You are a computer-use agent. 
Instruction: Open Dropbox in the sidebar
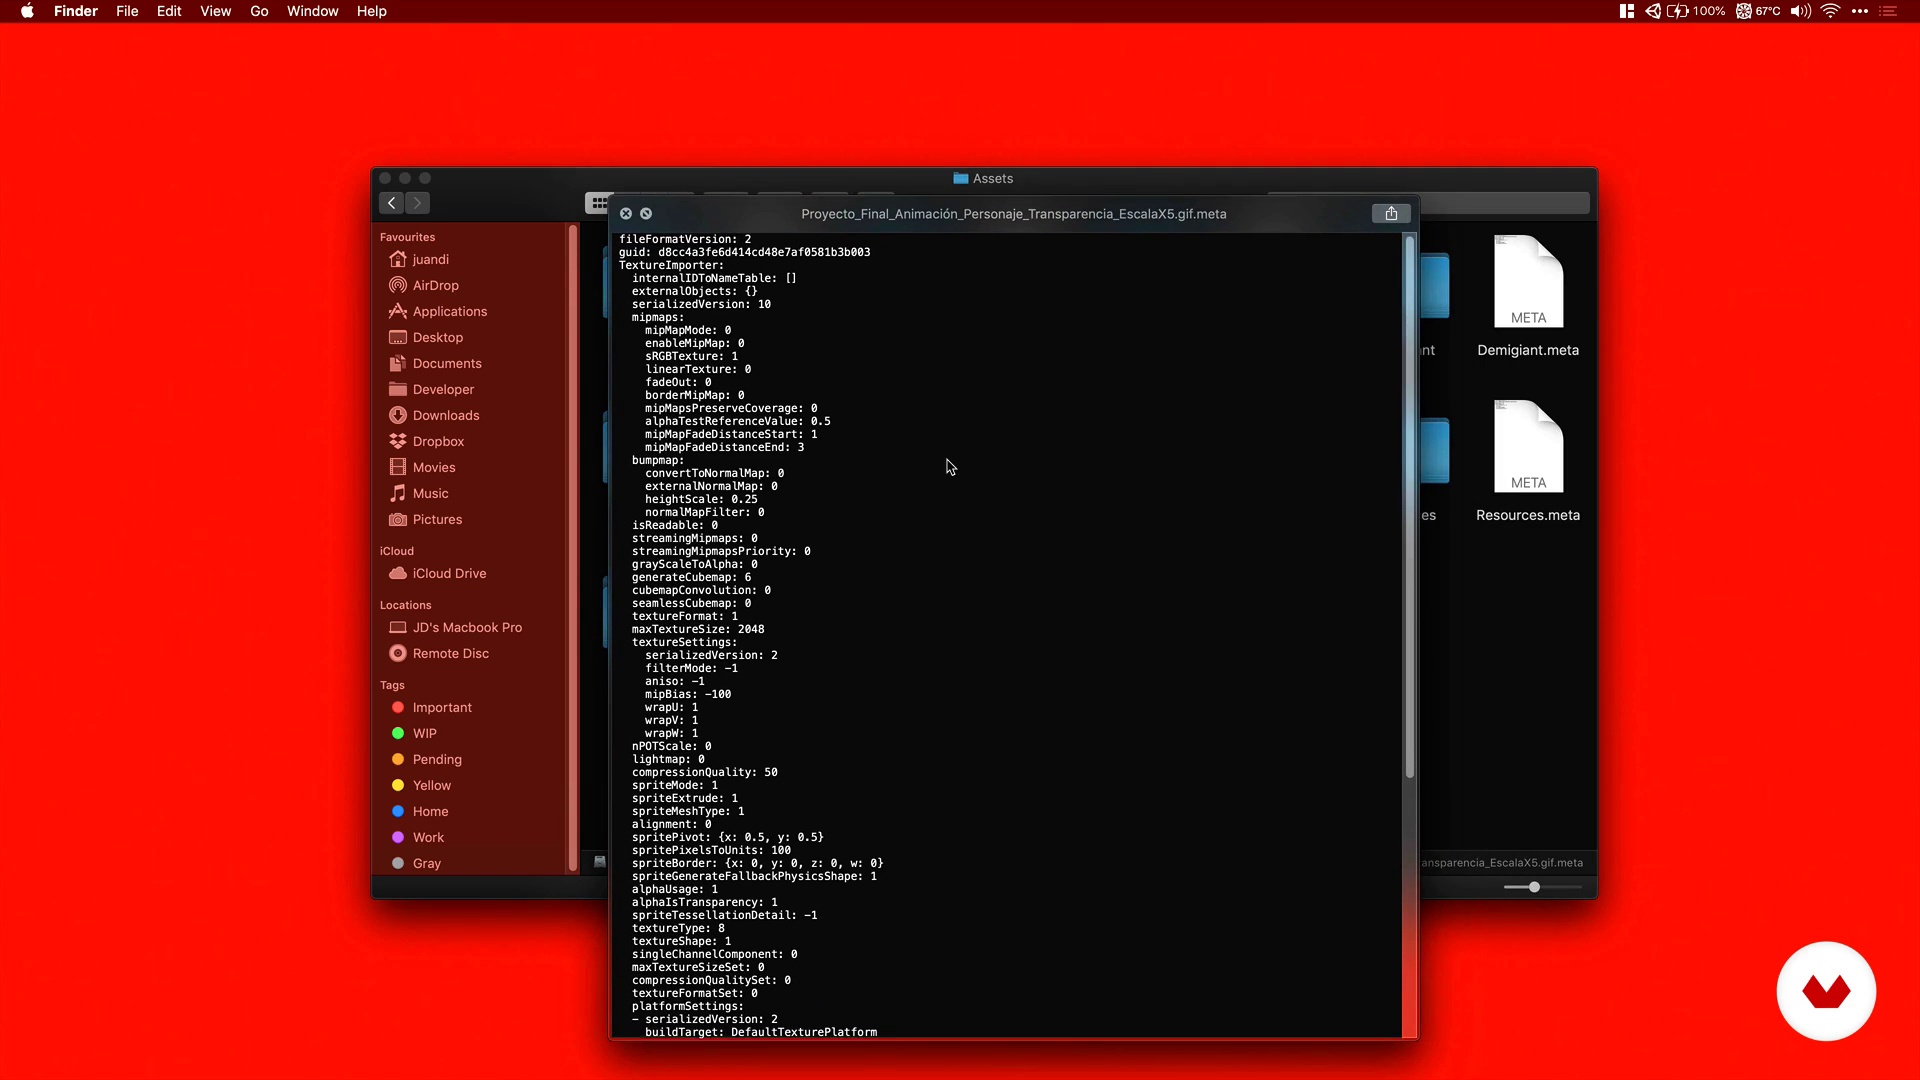coord(438,441)
